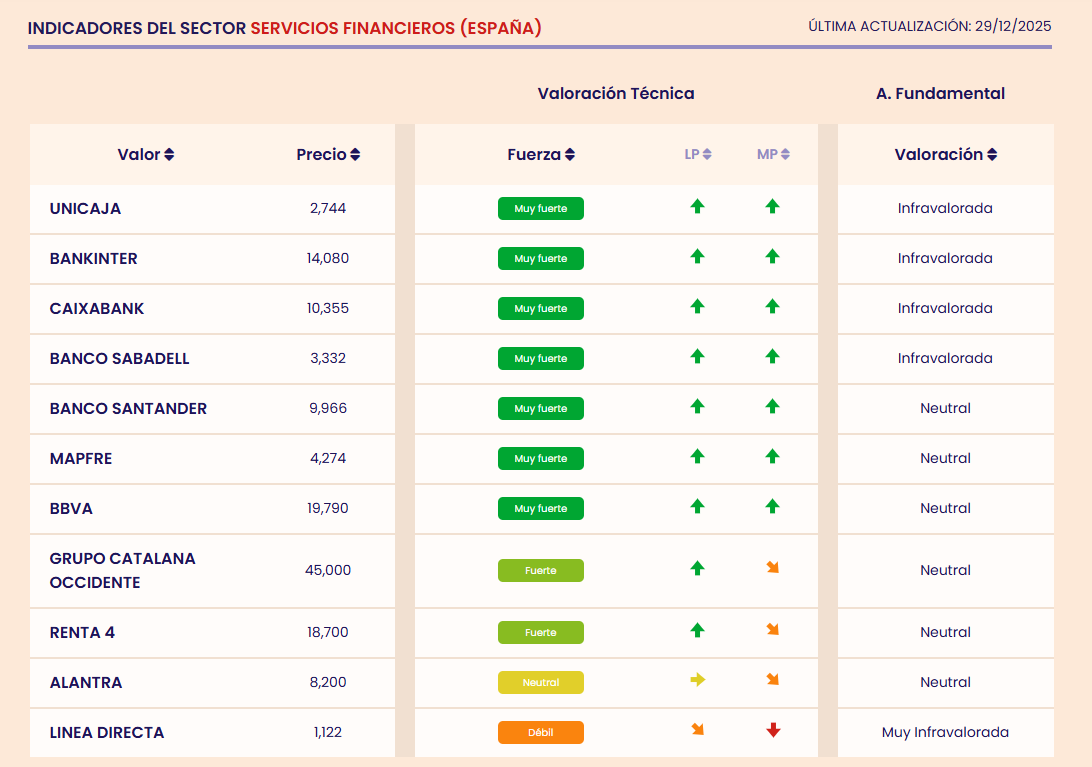Click the orange 'Débil' strength badge

(x=541, y=733)
